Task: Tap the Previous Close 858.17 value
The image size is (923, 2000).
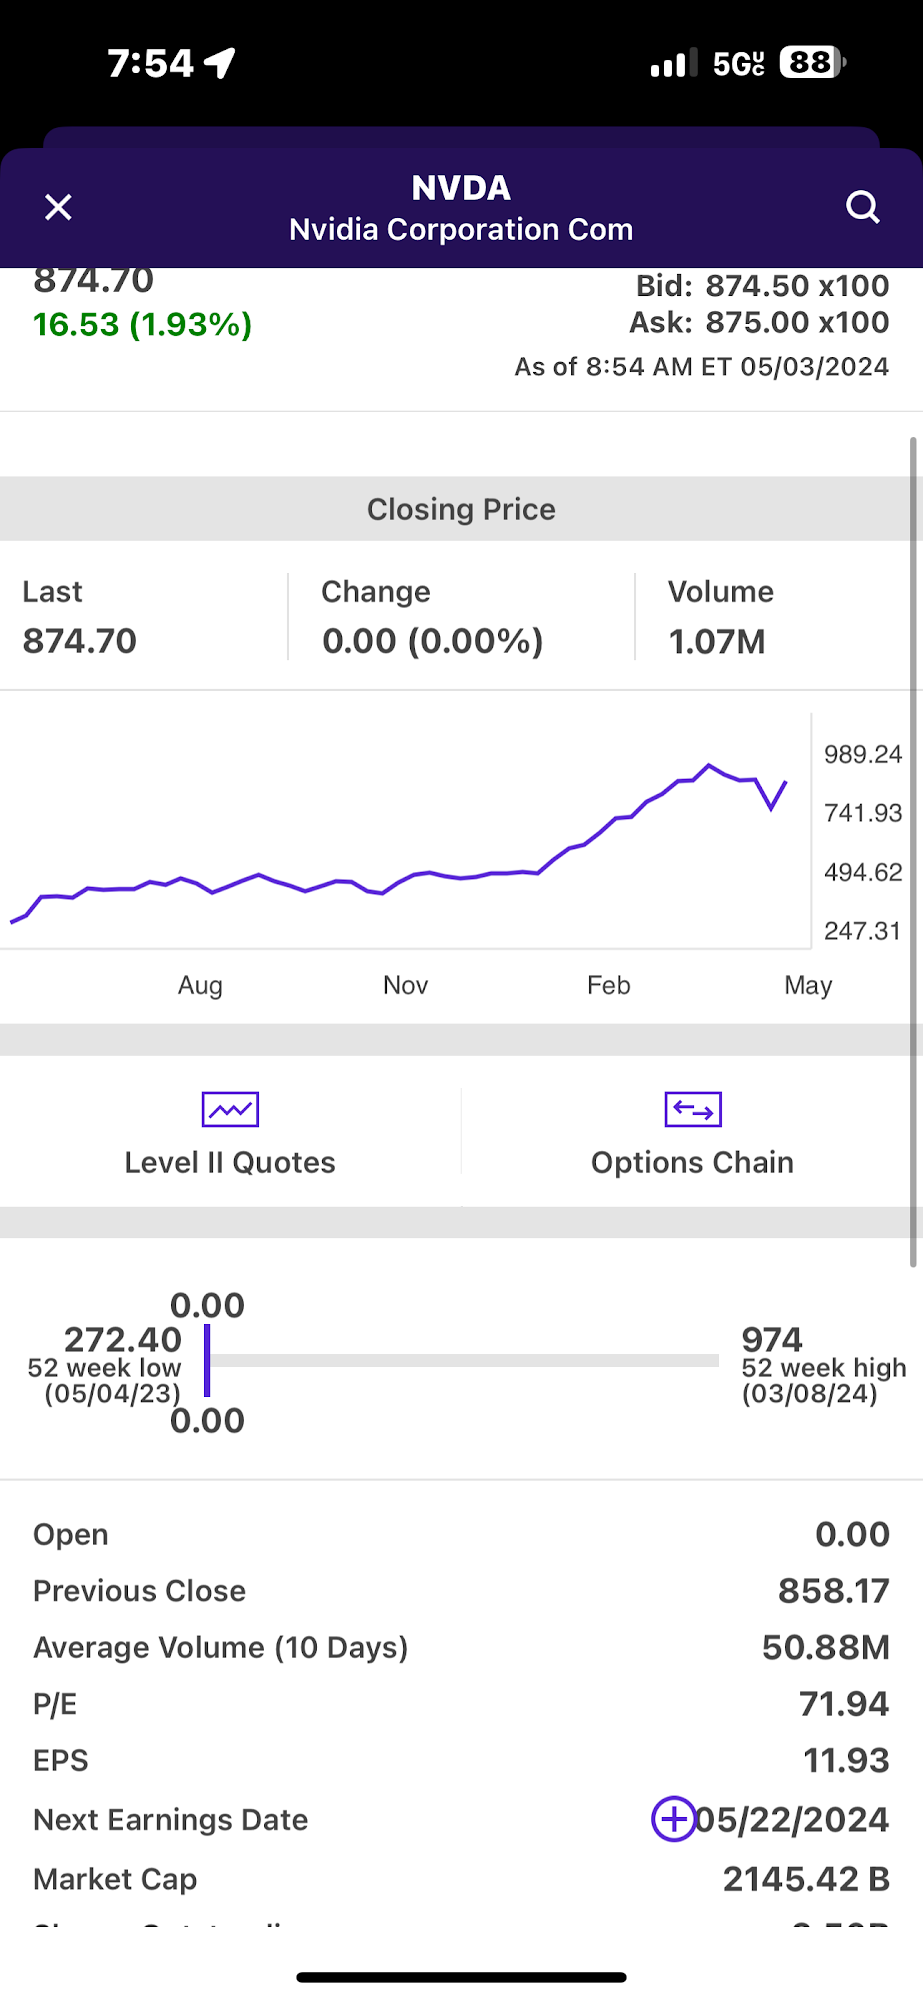Action: pos(834,1590)
